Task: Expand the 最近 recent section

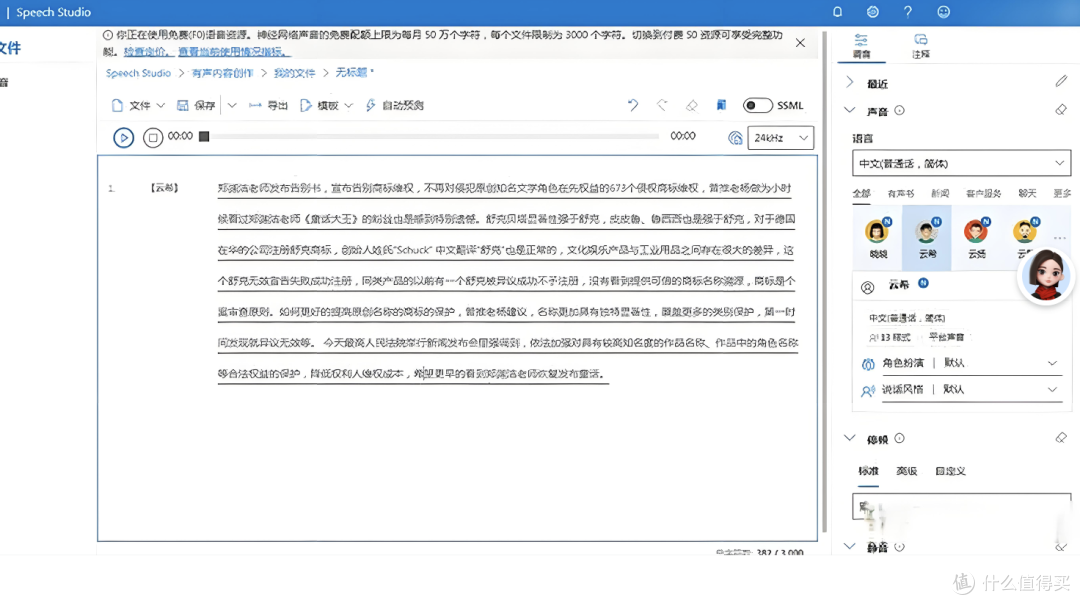Action: click(849, 83)
